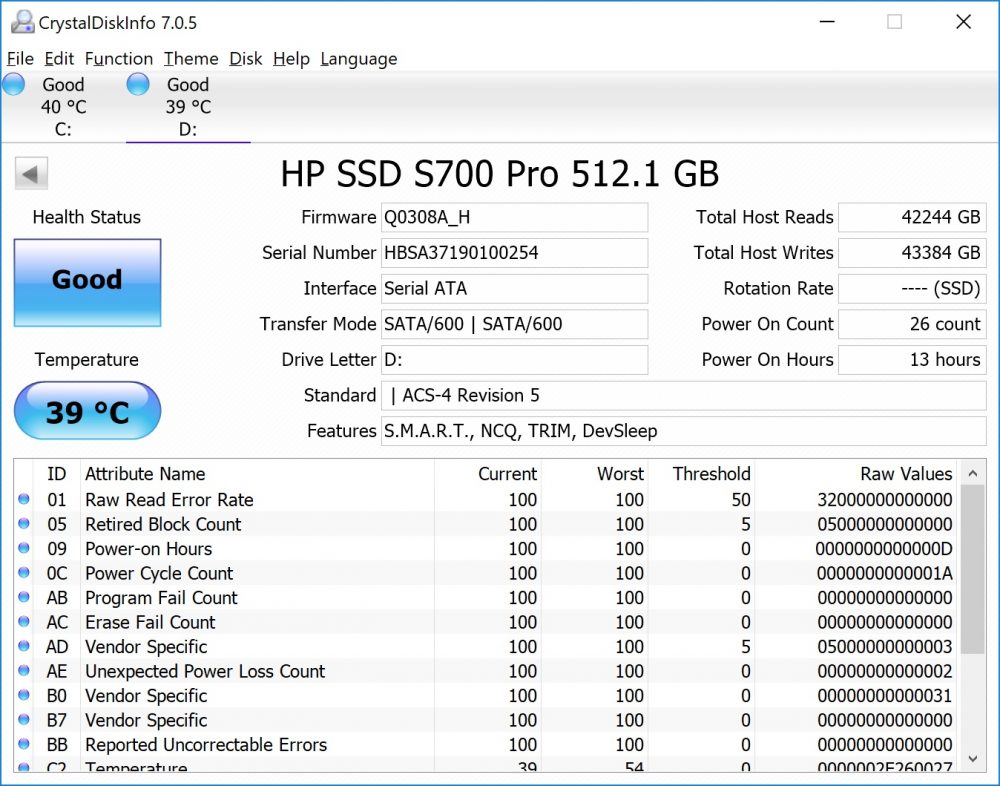The image size is (1000, 786).
Task: Click status dot for AD Vendor Specific row
Action: pyautogui.click(x=24, y=646)
